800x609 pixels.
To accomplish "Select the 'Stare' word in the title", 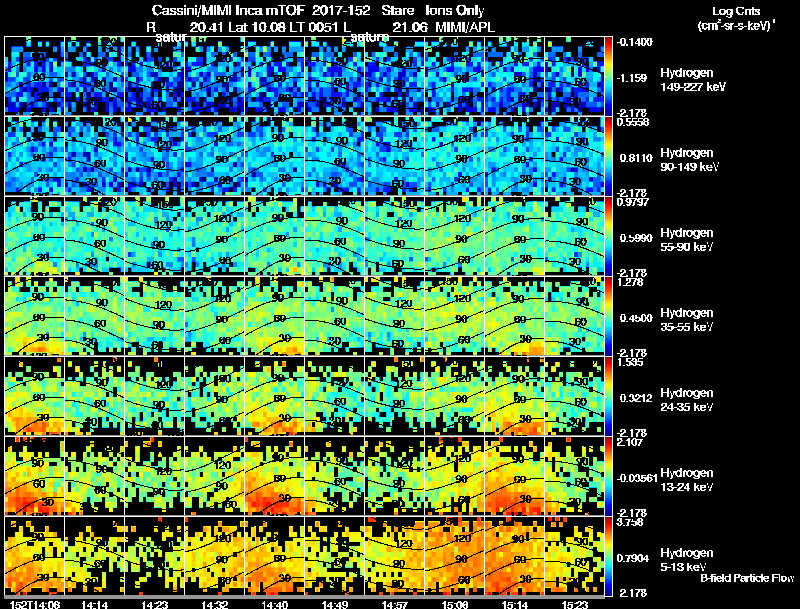I will pyautogui.click(x=397, y=11).
